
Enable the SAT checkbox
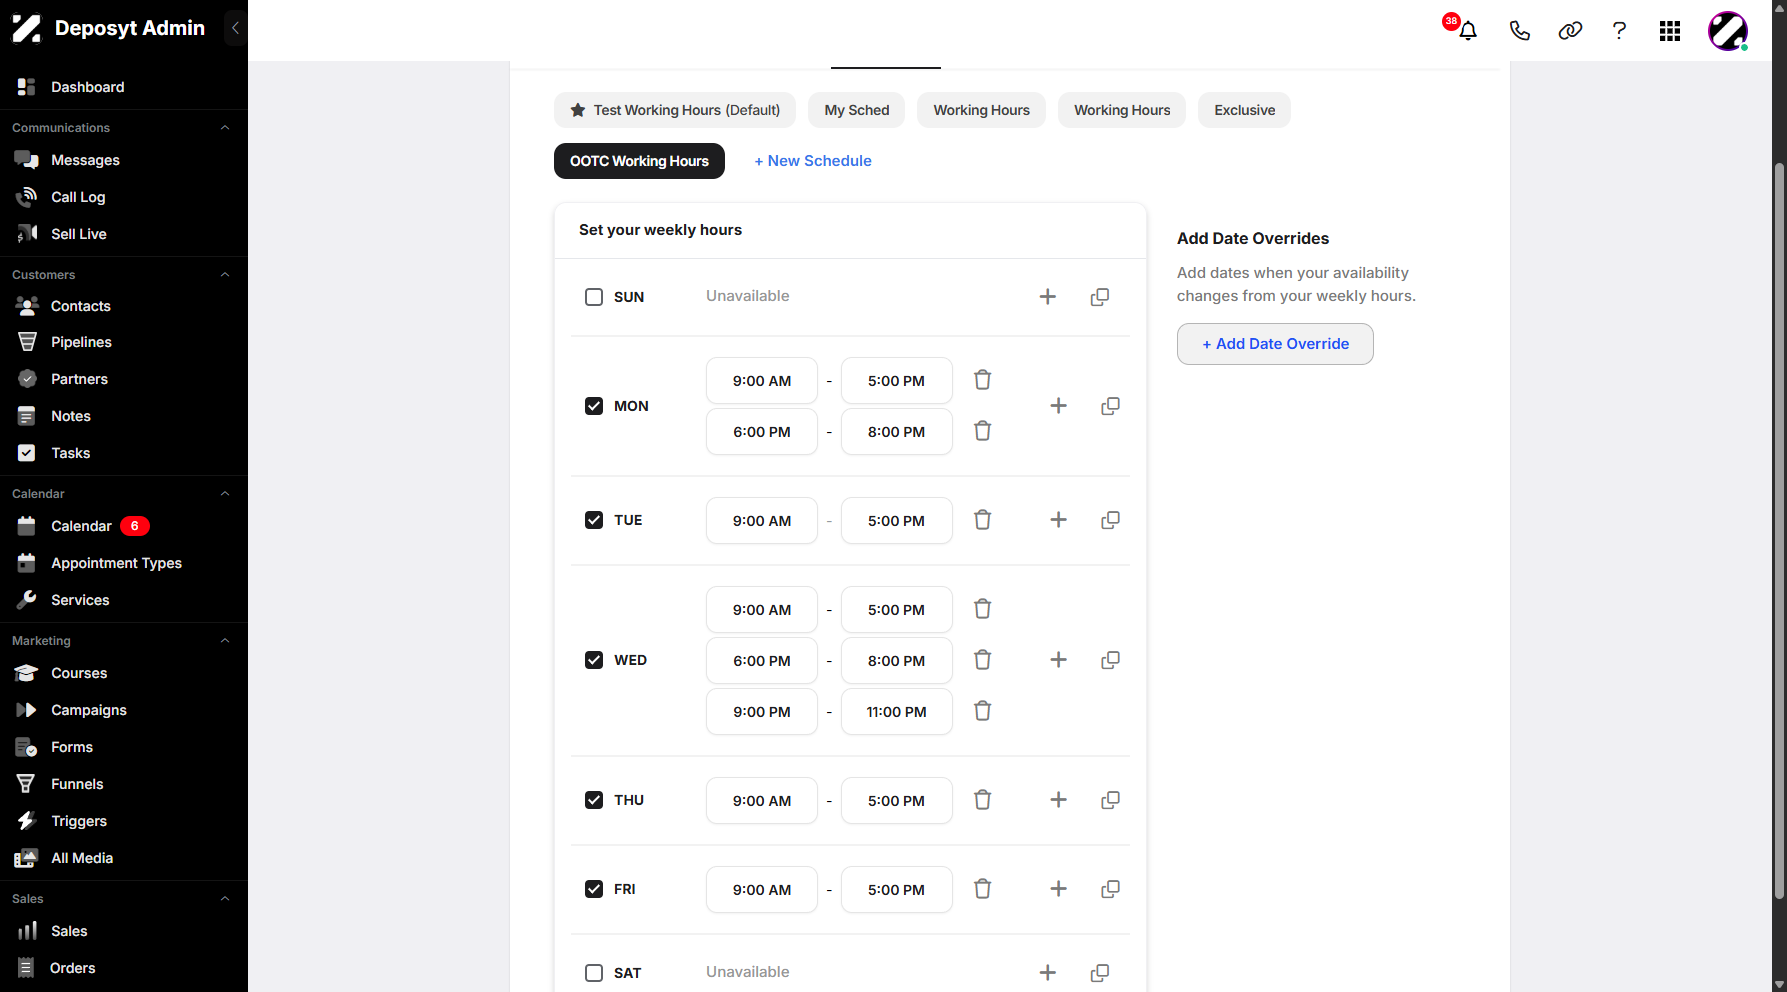[x=594, y=973]
